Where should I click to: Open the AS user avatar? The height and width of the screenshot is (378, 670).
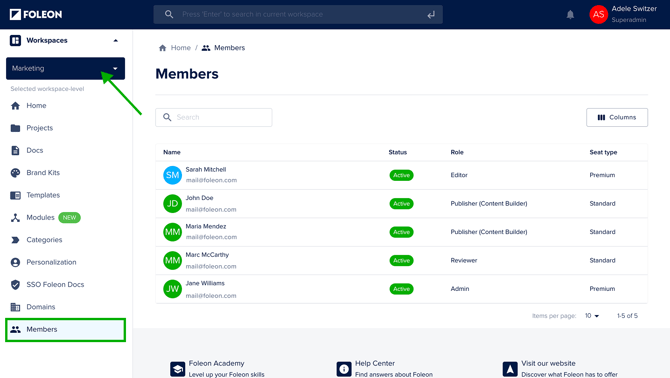[x=598, y=15]
